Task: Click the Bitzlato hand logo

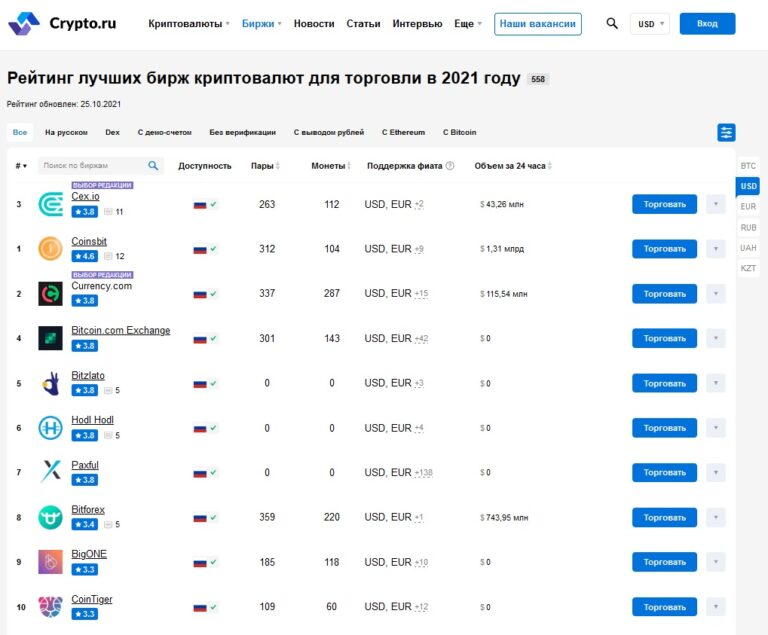Action: [x=50, y=383]
